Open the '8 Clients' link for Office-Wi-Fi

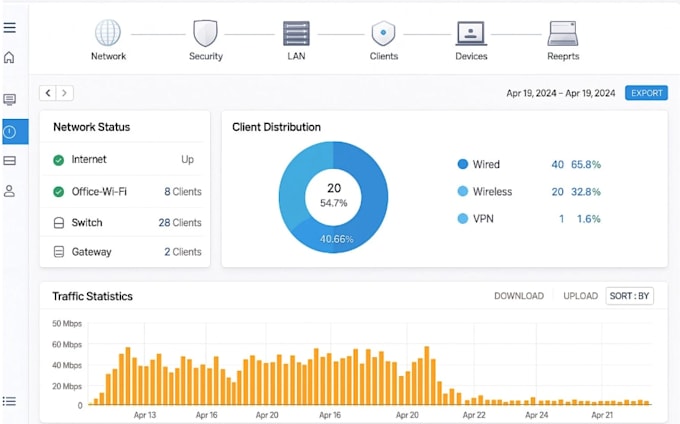[x=183, y=192]
